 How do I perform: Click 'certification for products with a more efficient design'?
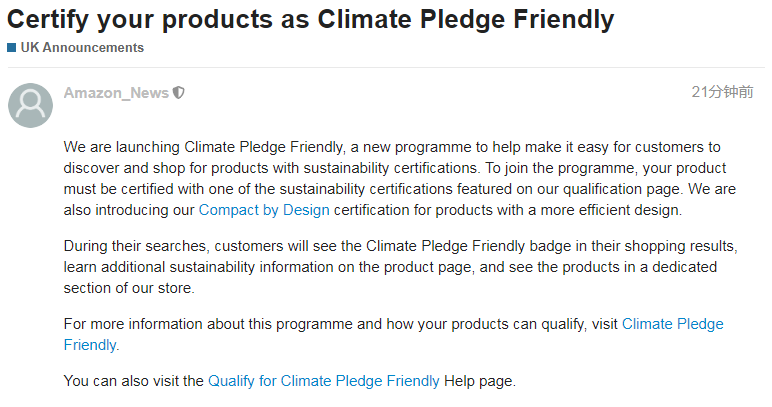508,210
